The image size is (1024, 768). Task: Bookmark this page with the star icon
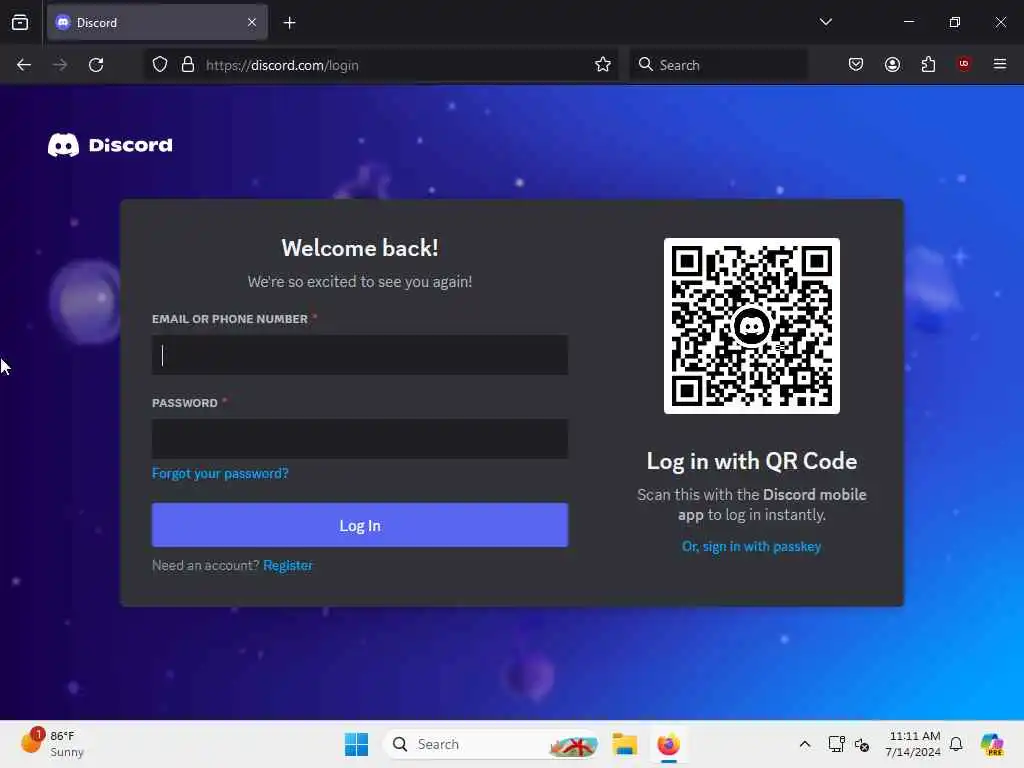click(x=603, y=65)
